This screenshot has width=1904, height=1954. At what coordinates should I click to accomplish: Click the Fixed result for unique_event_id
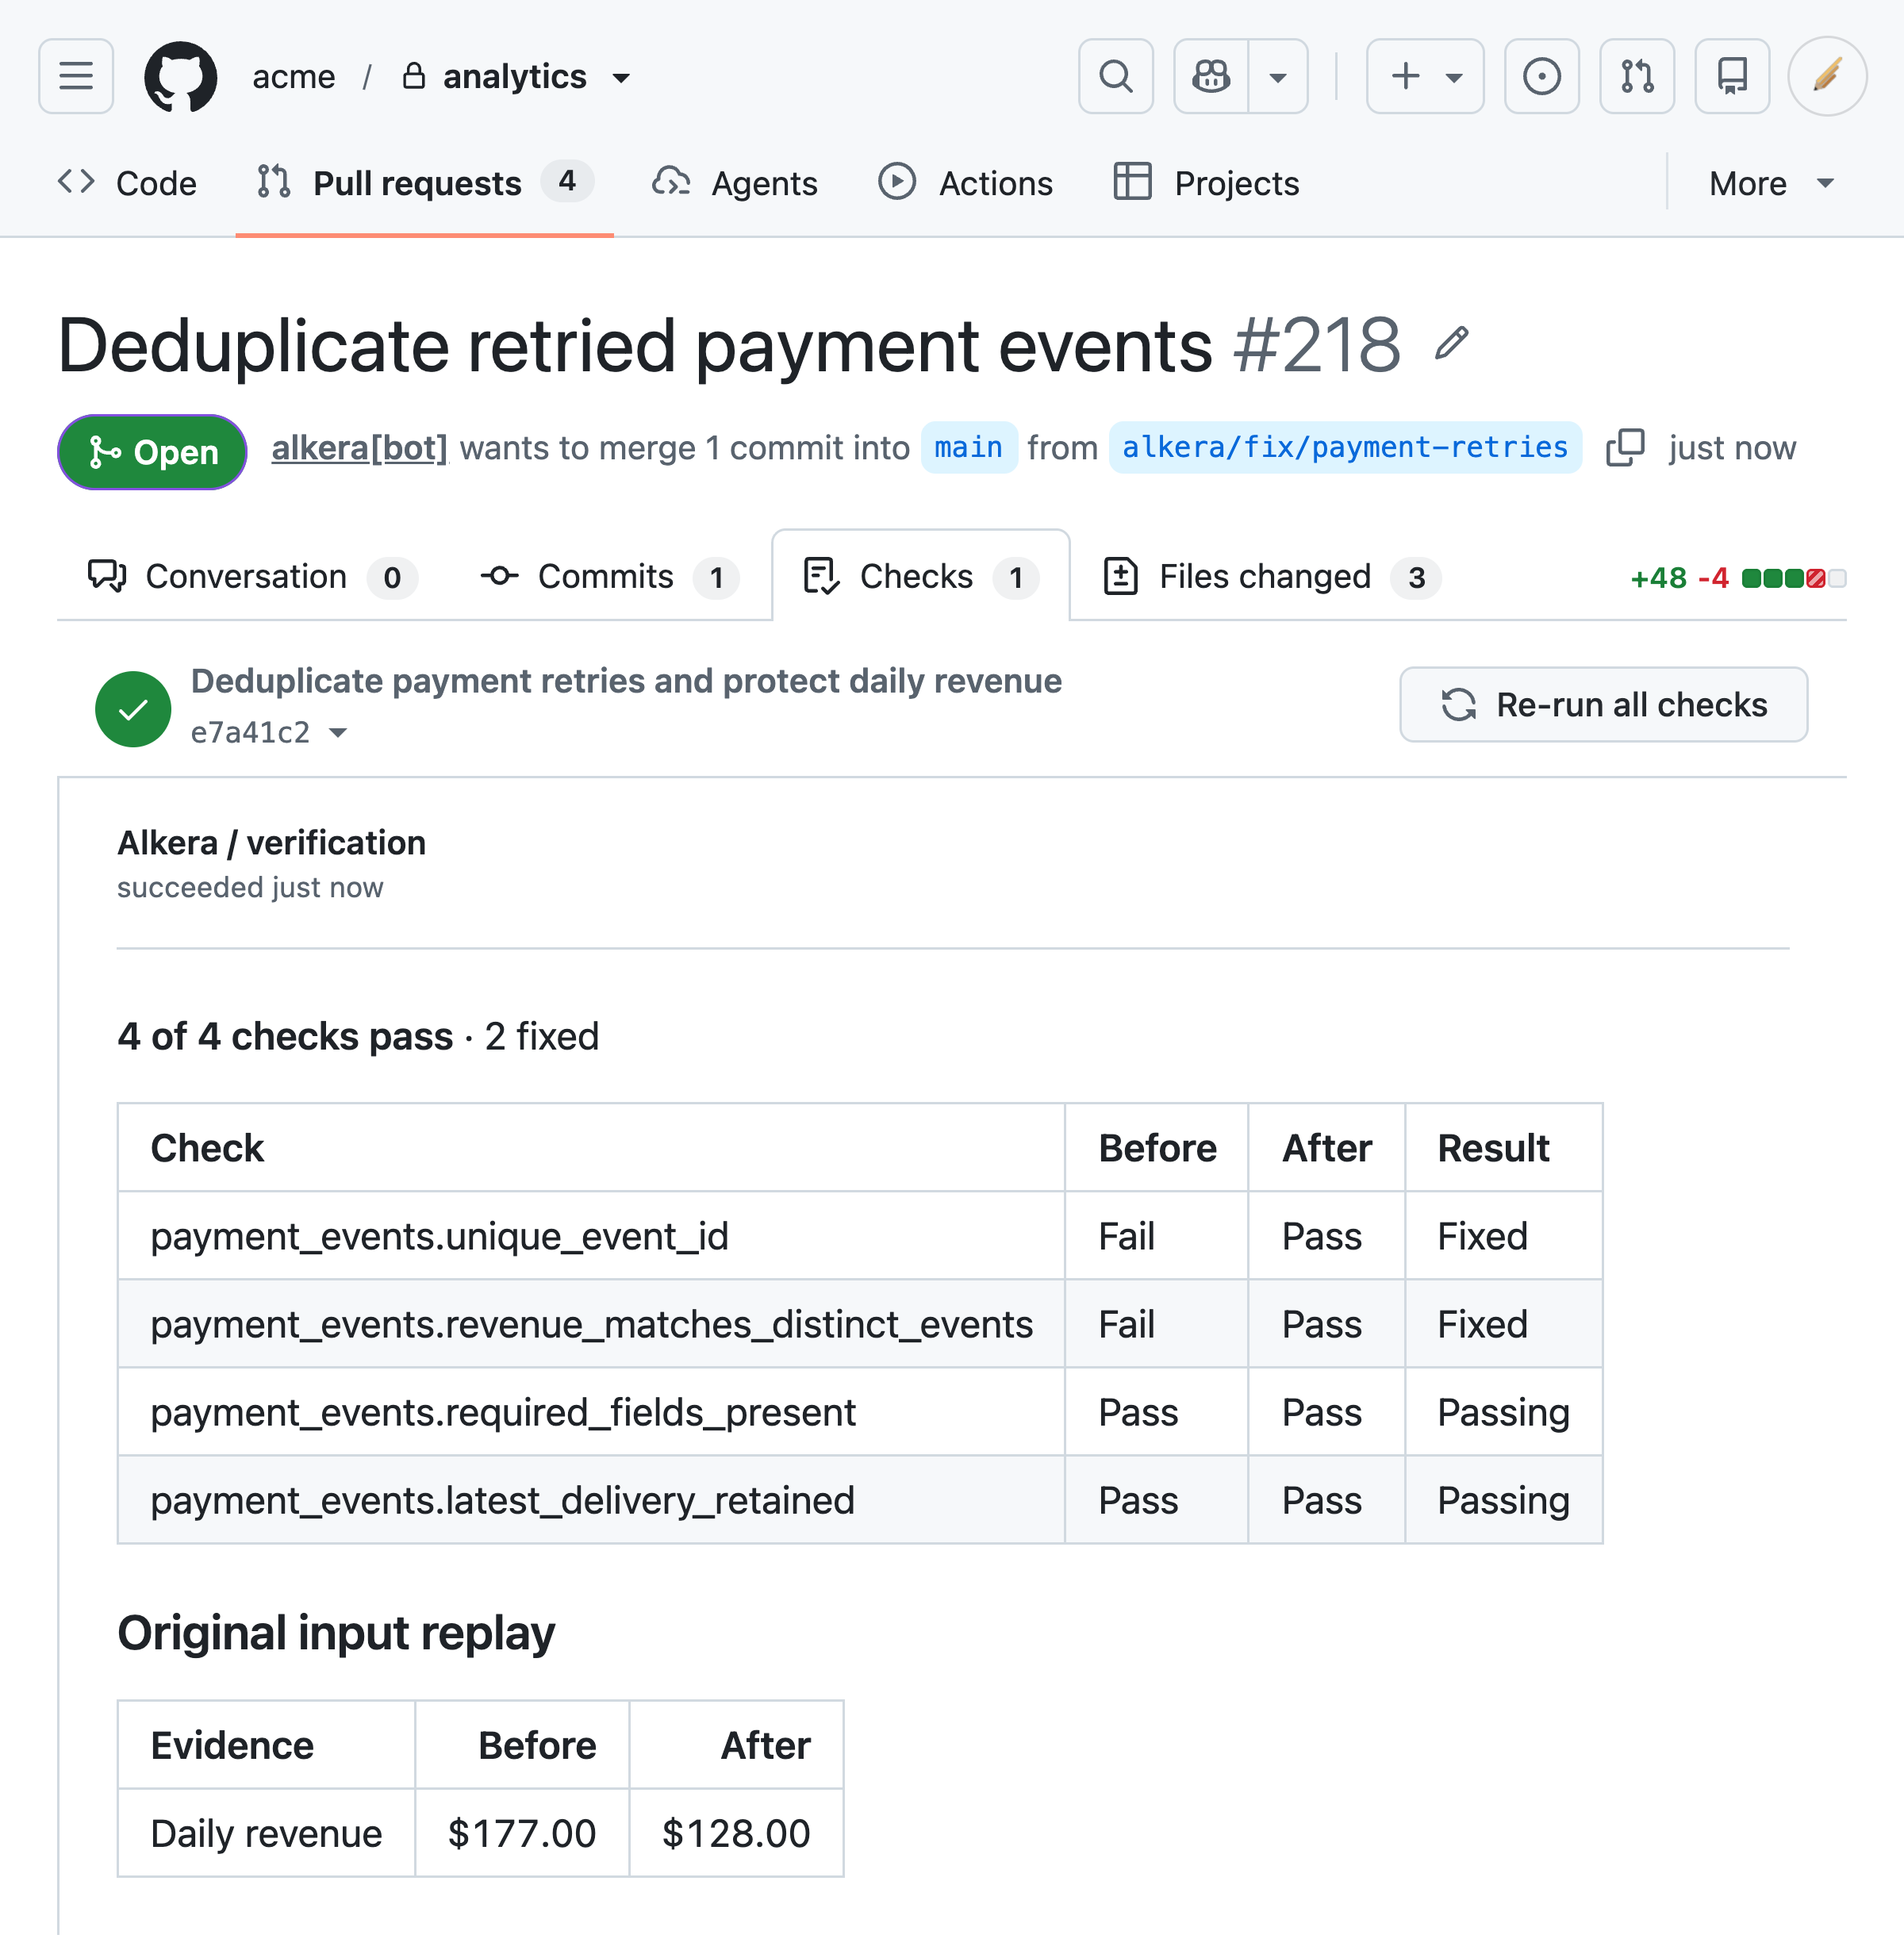coord(1482,1236)
